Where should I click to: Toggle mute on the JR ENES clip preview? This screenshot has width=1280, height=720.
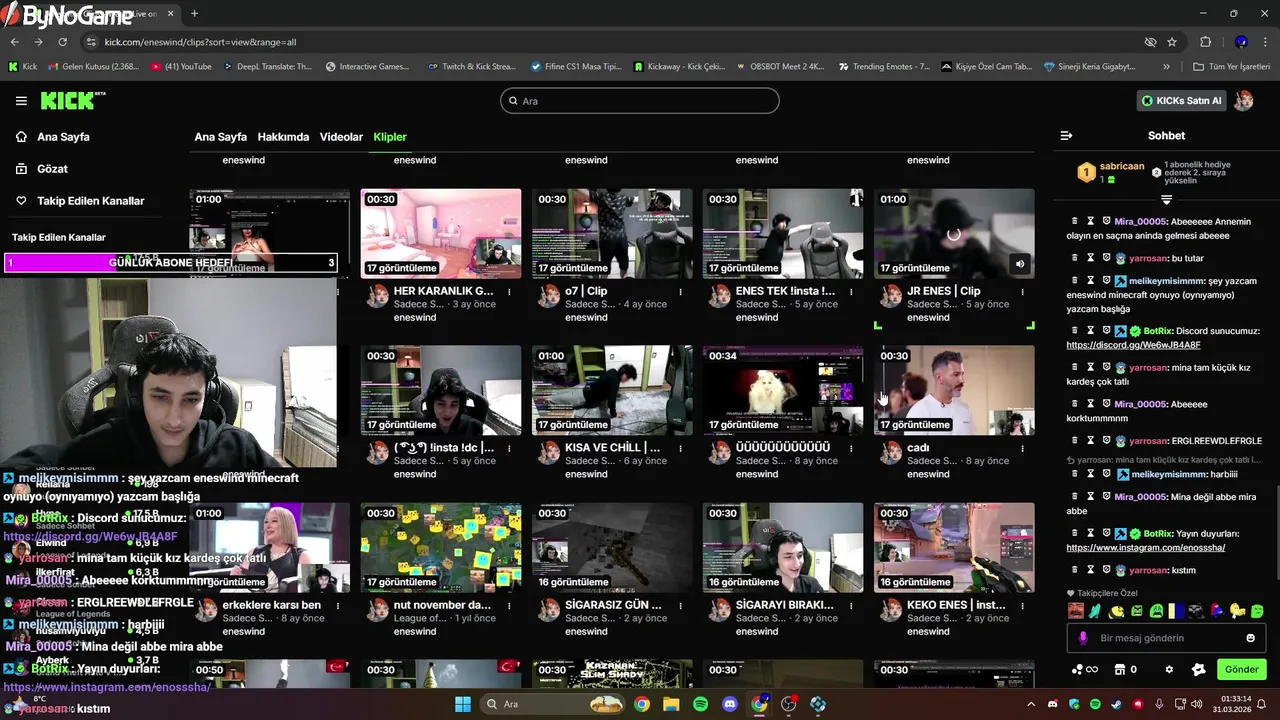1020,264
